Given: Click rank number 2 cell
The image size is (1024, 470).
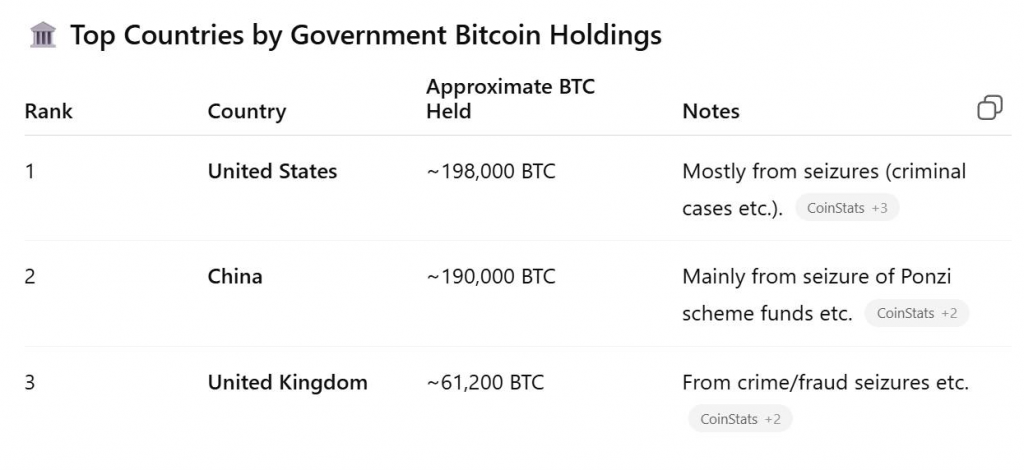Looking at the screenshot, I should click(x=30, y=276).
